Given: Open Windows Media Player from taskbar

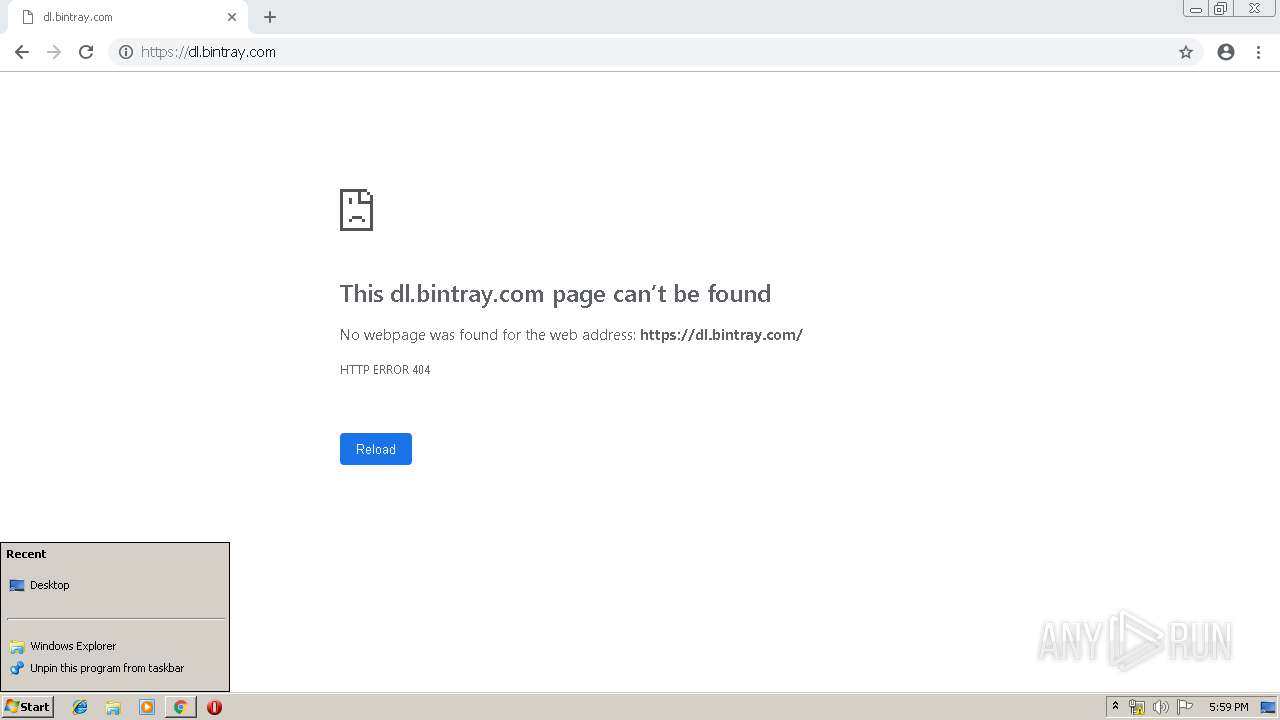Looking at the screenshot, I should pyautogui.click(x=147, y=707).
